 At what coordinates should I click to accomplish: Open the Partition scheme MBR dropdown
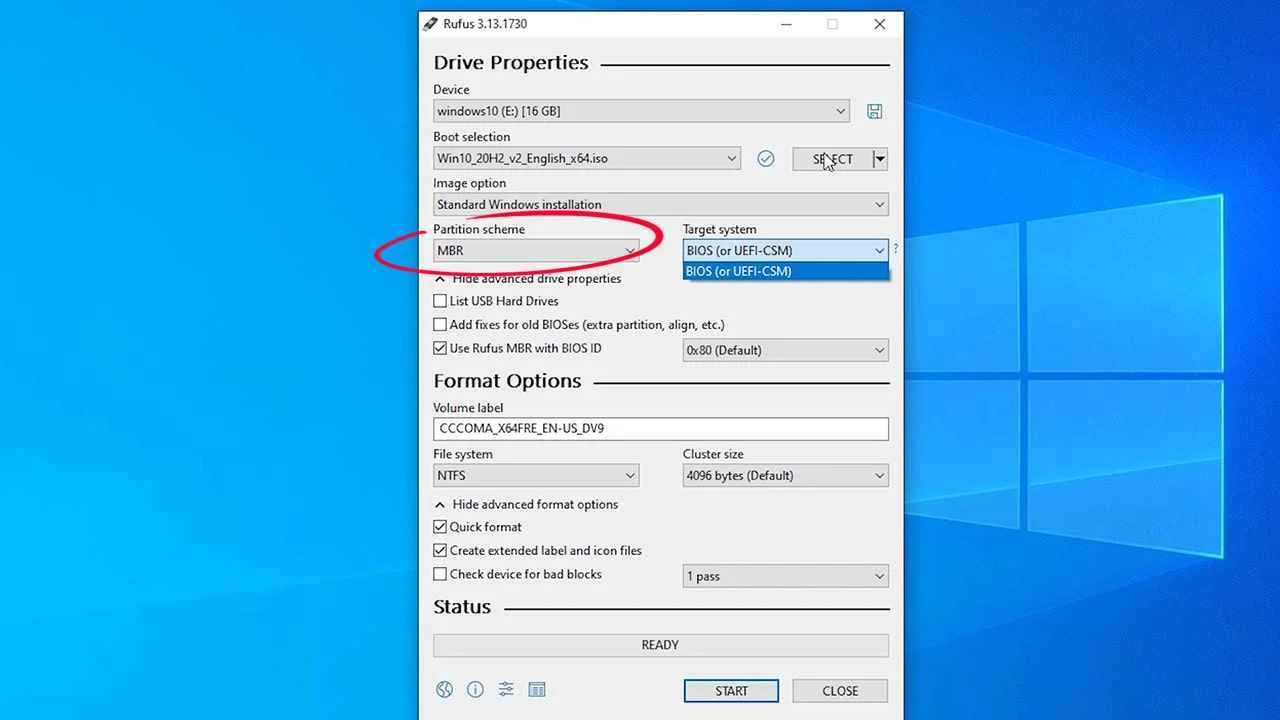[536, 251]
